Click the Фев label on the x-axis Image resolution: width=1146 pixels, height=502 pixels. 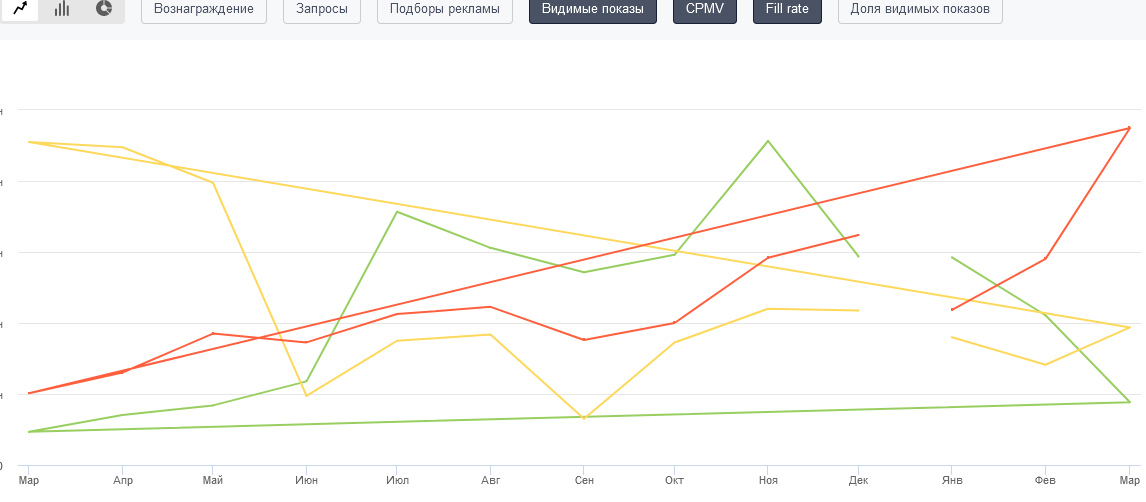pos(1046,481)
